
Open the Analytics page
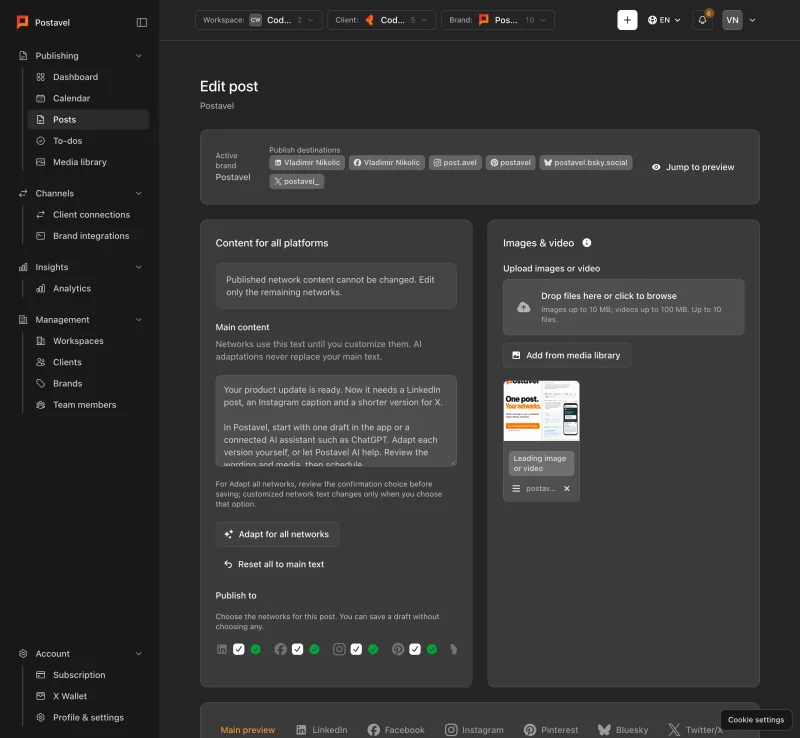point(71,288)
